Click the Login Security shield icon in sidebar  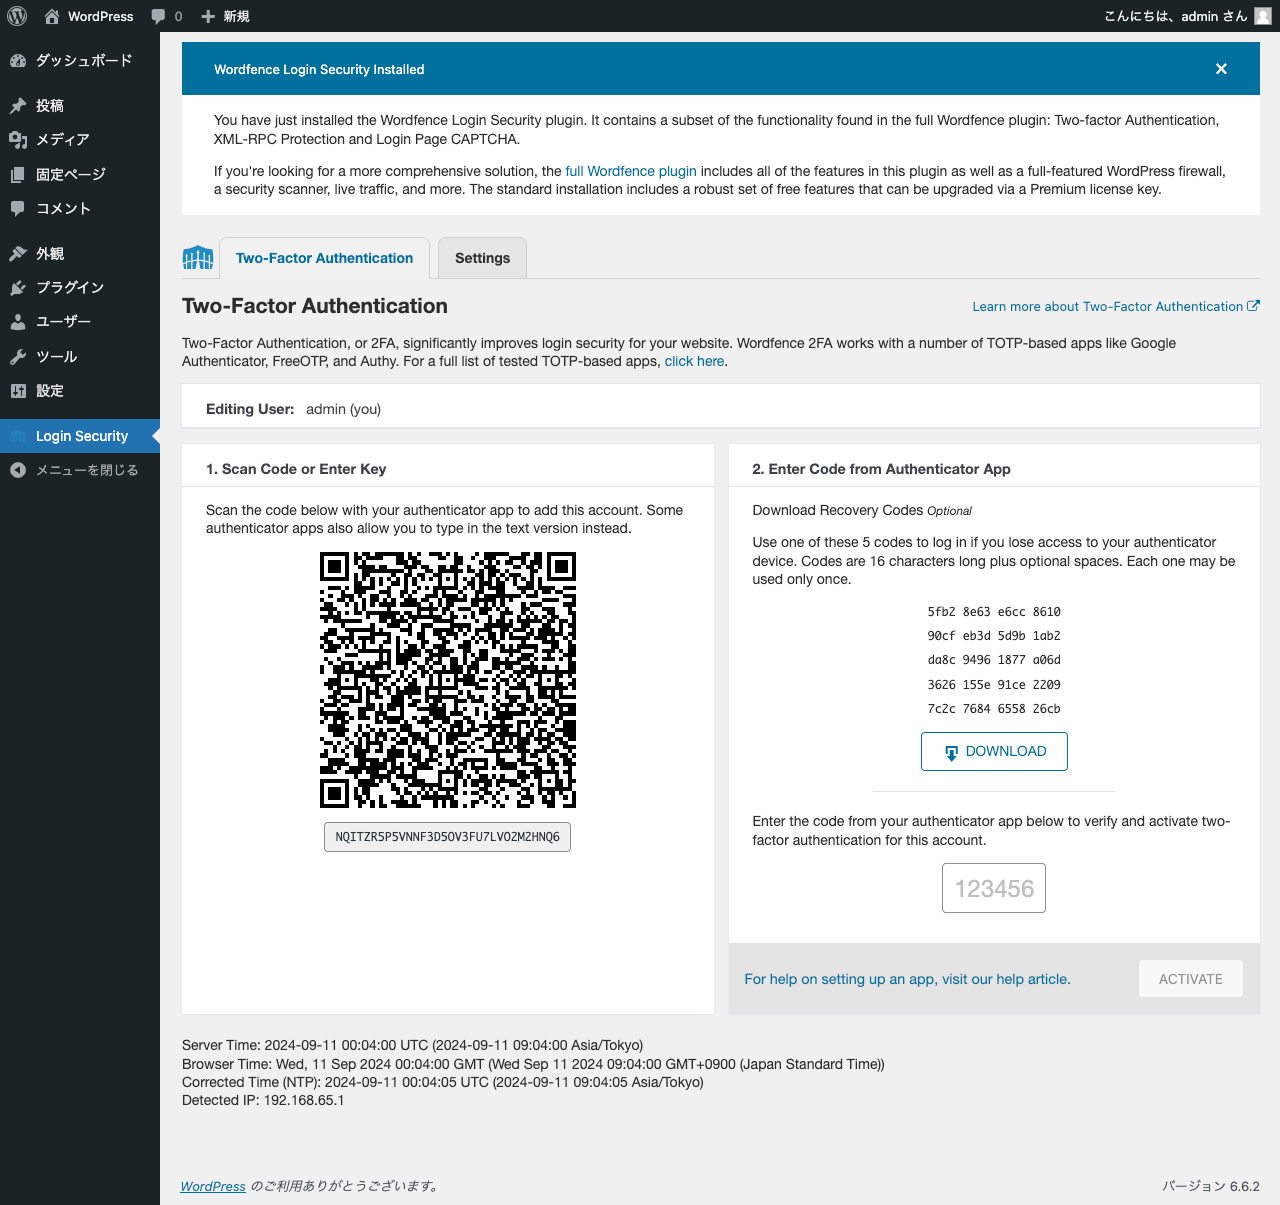[x=18, y=436]
